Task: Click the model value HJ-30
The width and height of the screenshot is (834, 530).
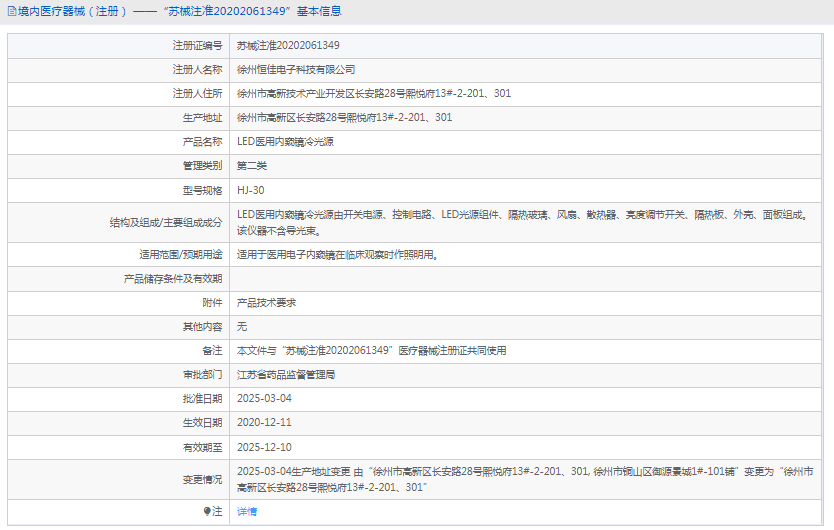Action: pos(251,191)
